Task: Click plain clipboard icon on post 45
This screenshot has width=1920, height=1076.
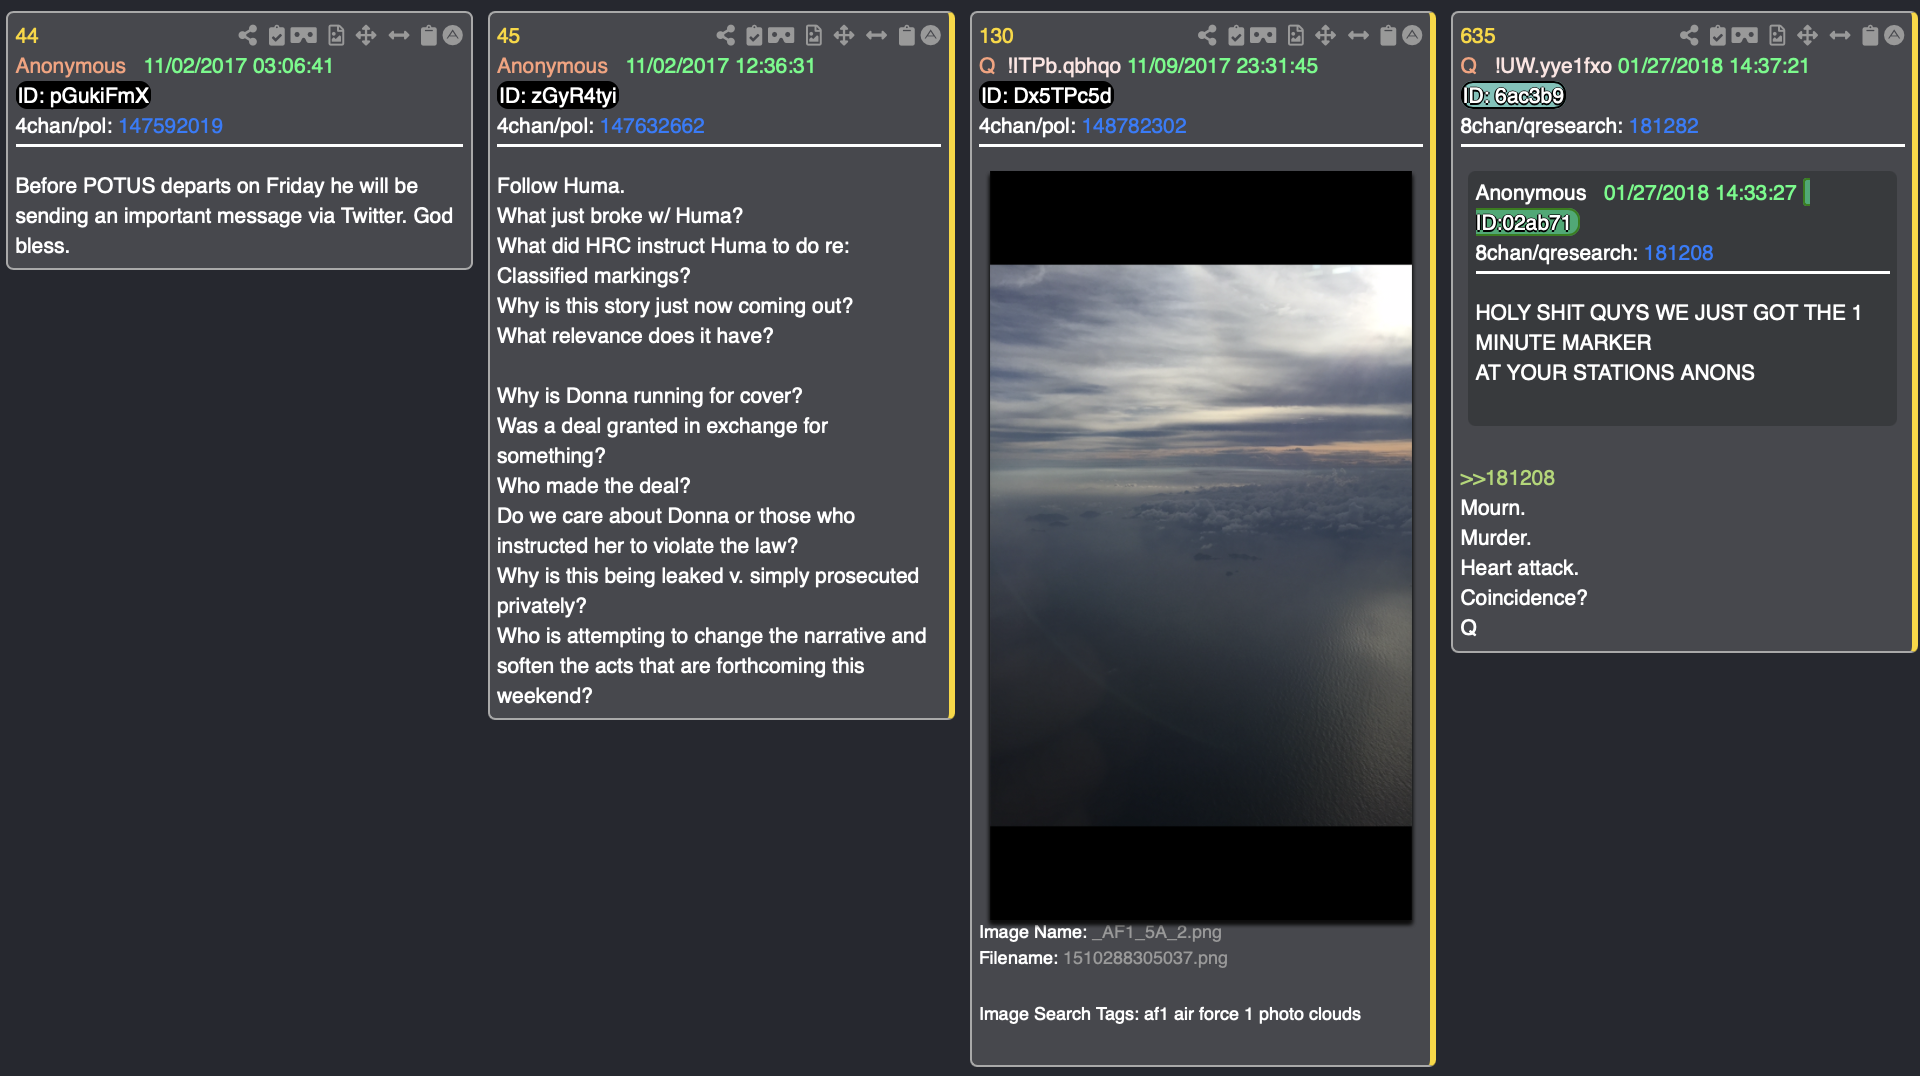Action: point(906,36)
